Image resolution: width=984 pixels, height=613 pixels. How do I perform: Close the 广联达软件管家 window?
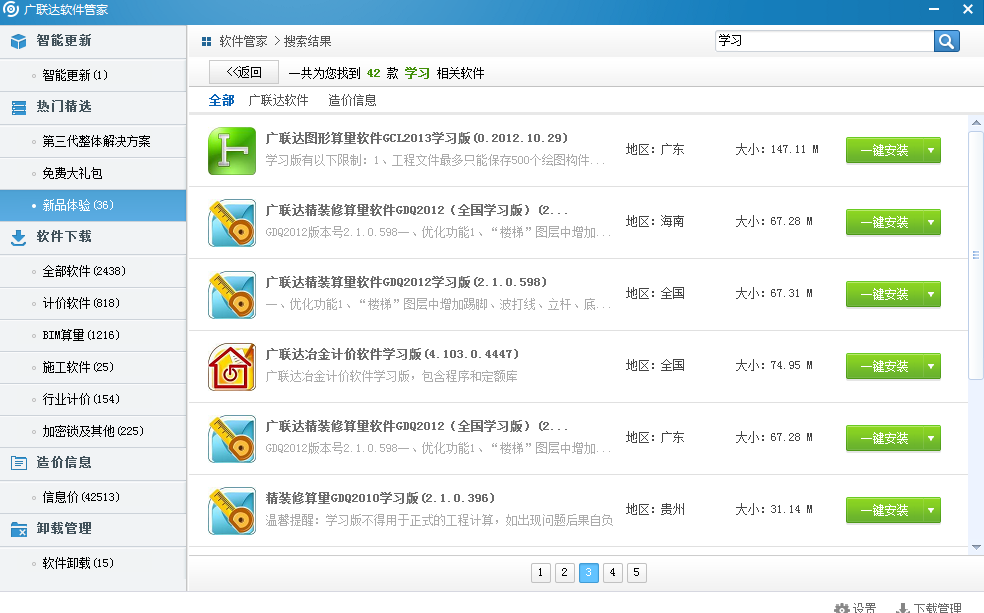[968, 9]
